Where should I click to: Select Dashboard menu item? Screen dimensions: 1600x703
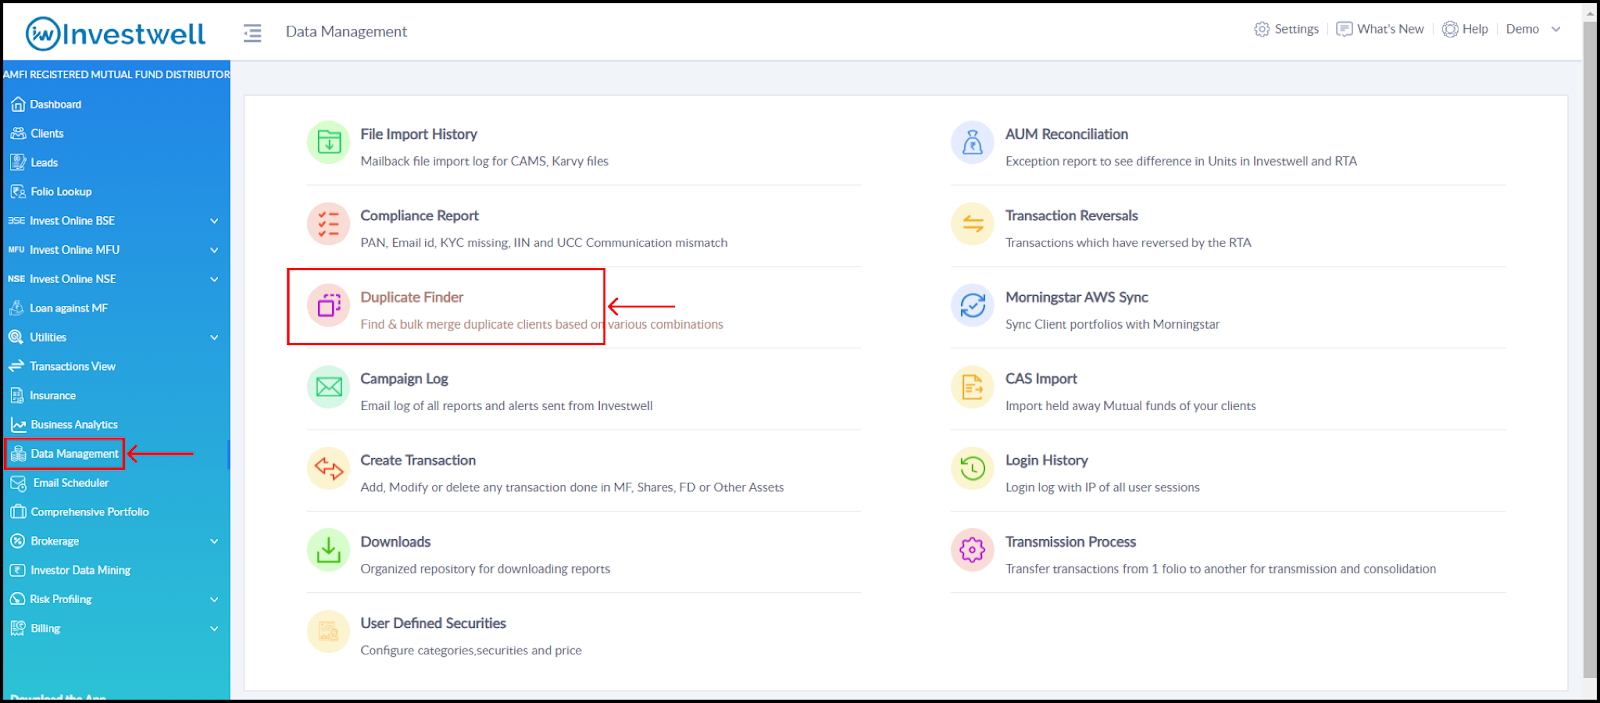[x=56, y=104]
